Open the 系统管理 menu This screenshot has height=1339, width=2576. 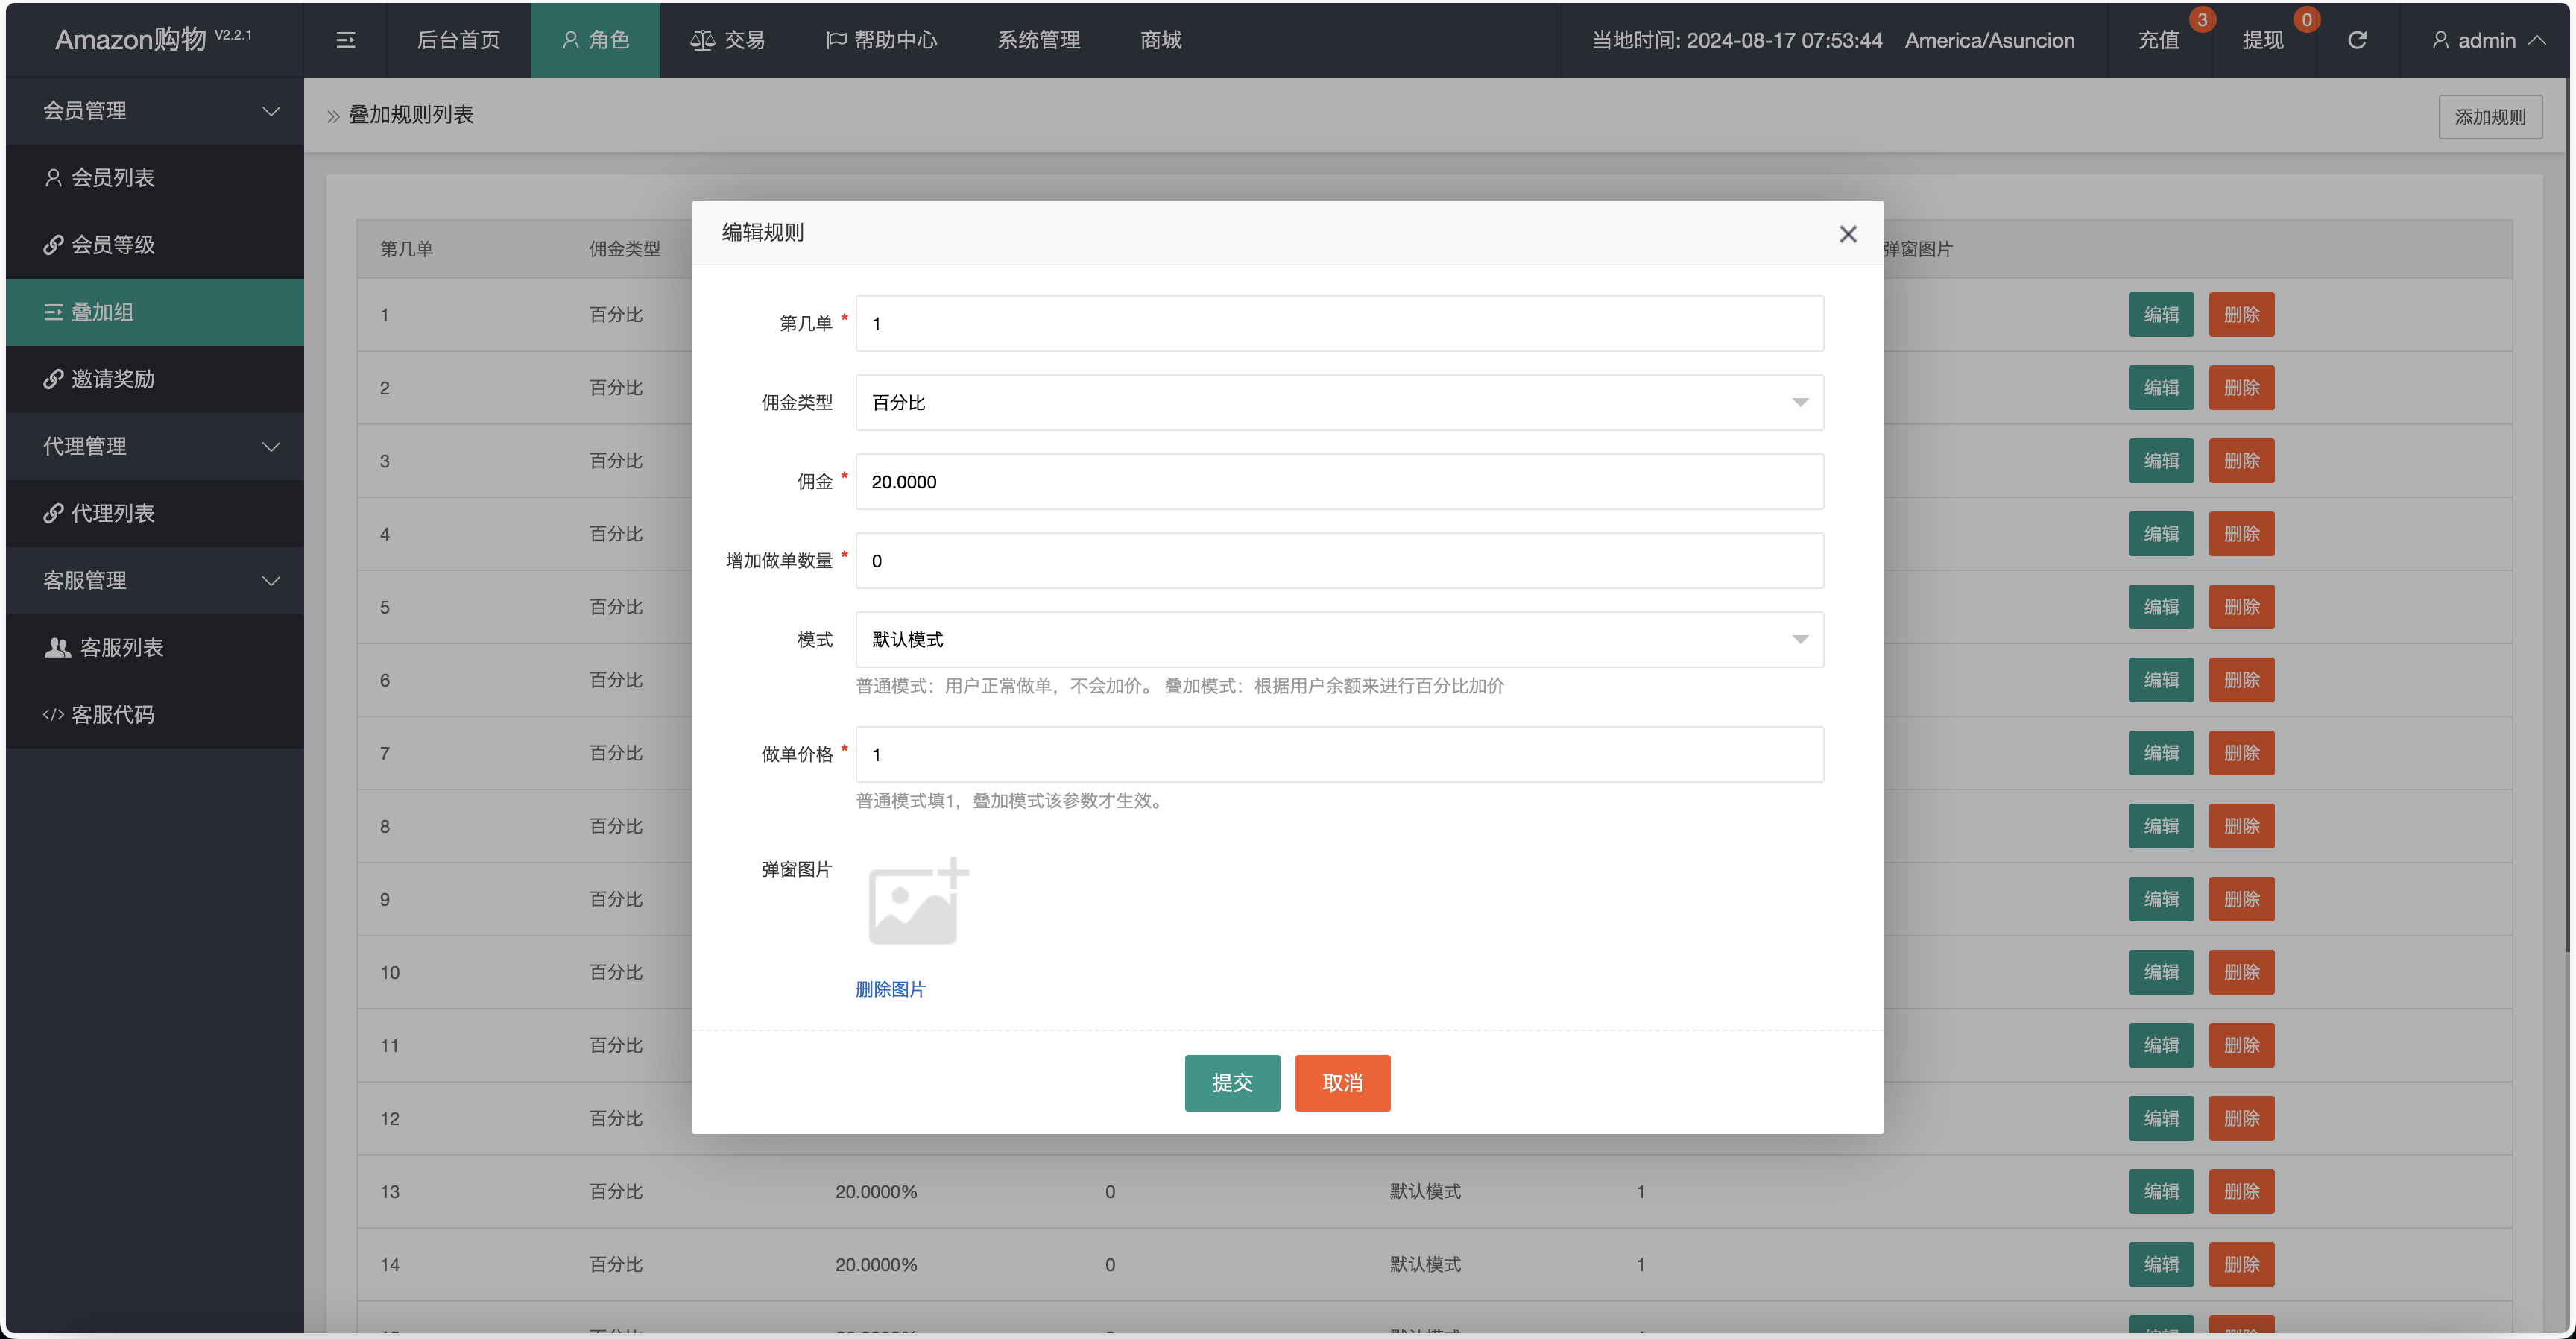pyautogui.click(x=1038, y=40)
